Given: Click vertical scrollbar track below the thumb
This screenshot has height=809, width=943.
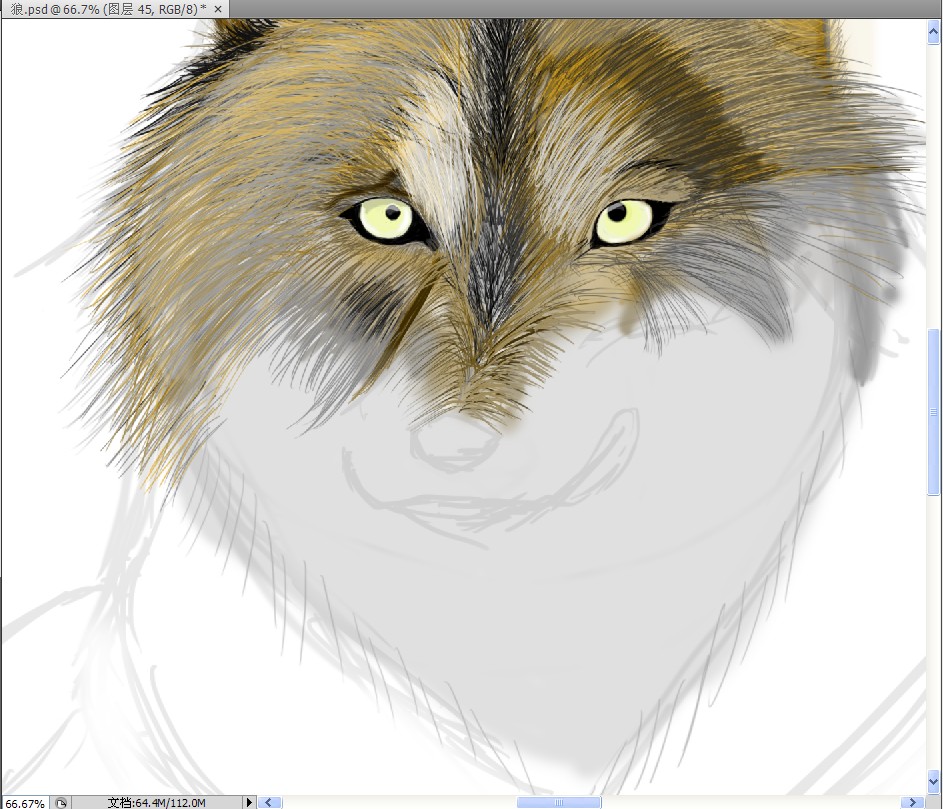Looking at the screenshot, I should [934, 630].
